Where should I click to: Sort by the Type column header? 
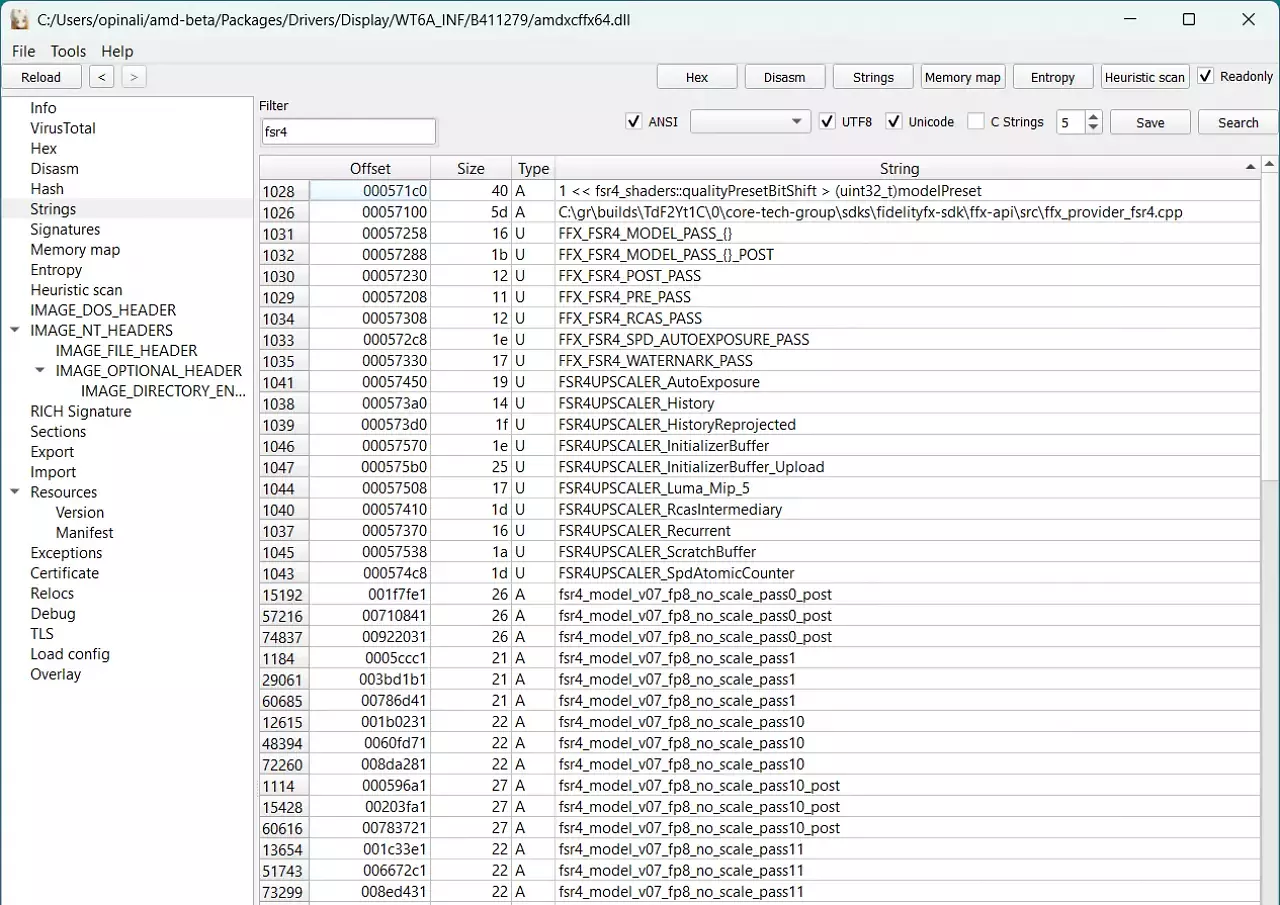[x=533, y=169]
